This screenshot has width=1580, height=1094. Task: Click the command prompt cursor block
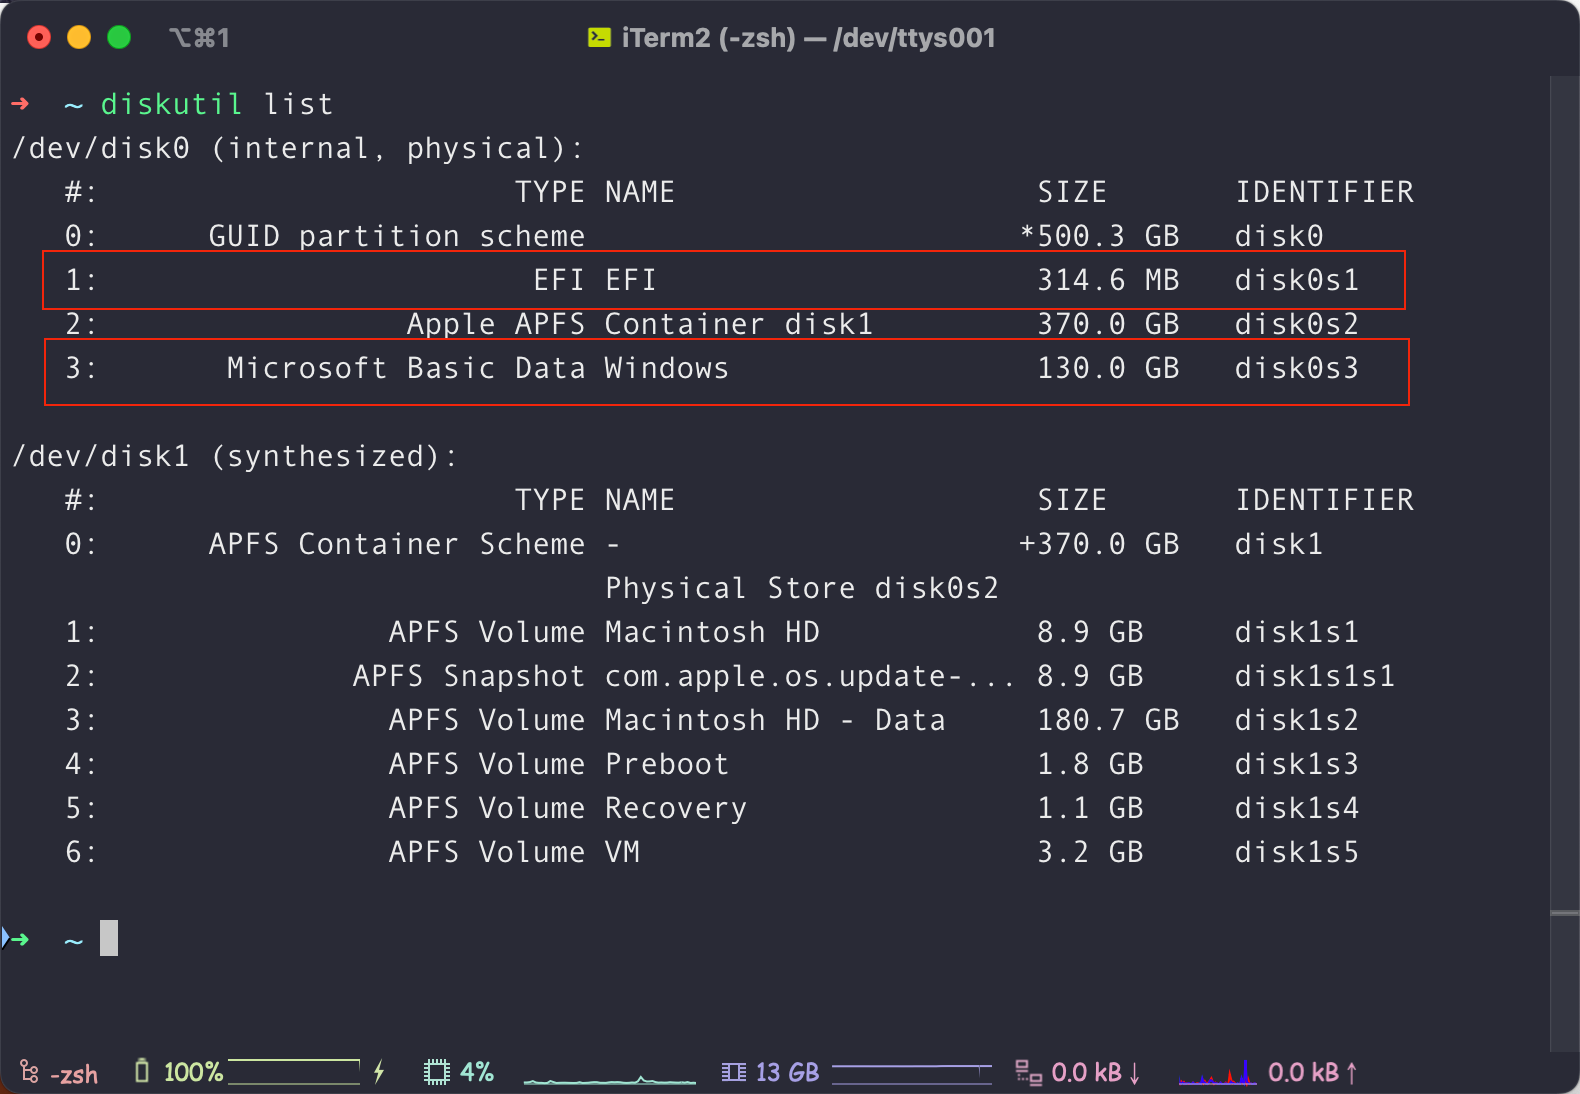click(x=109, y=938)
